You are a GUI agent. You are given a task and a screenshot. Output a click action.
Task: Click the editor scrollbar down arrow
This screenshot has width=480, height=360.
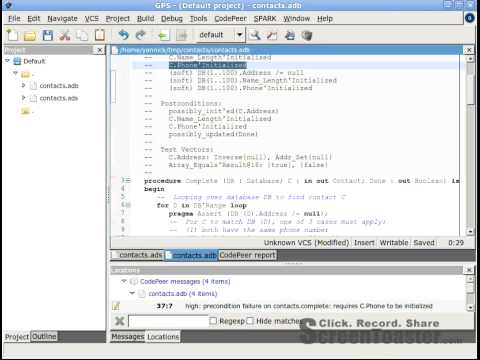470,231
